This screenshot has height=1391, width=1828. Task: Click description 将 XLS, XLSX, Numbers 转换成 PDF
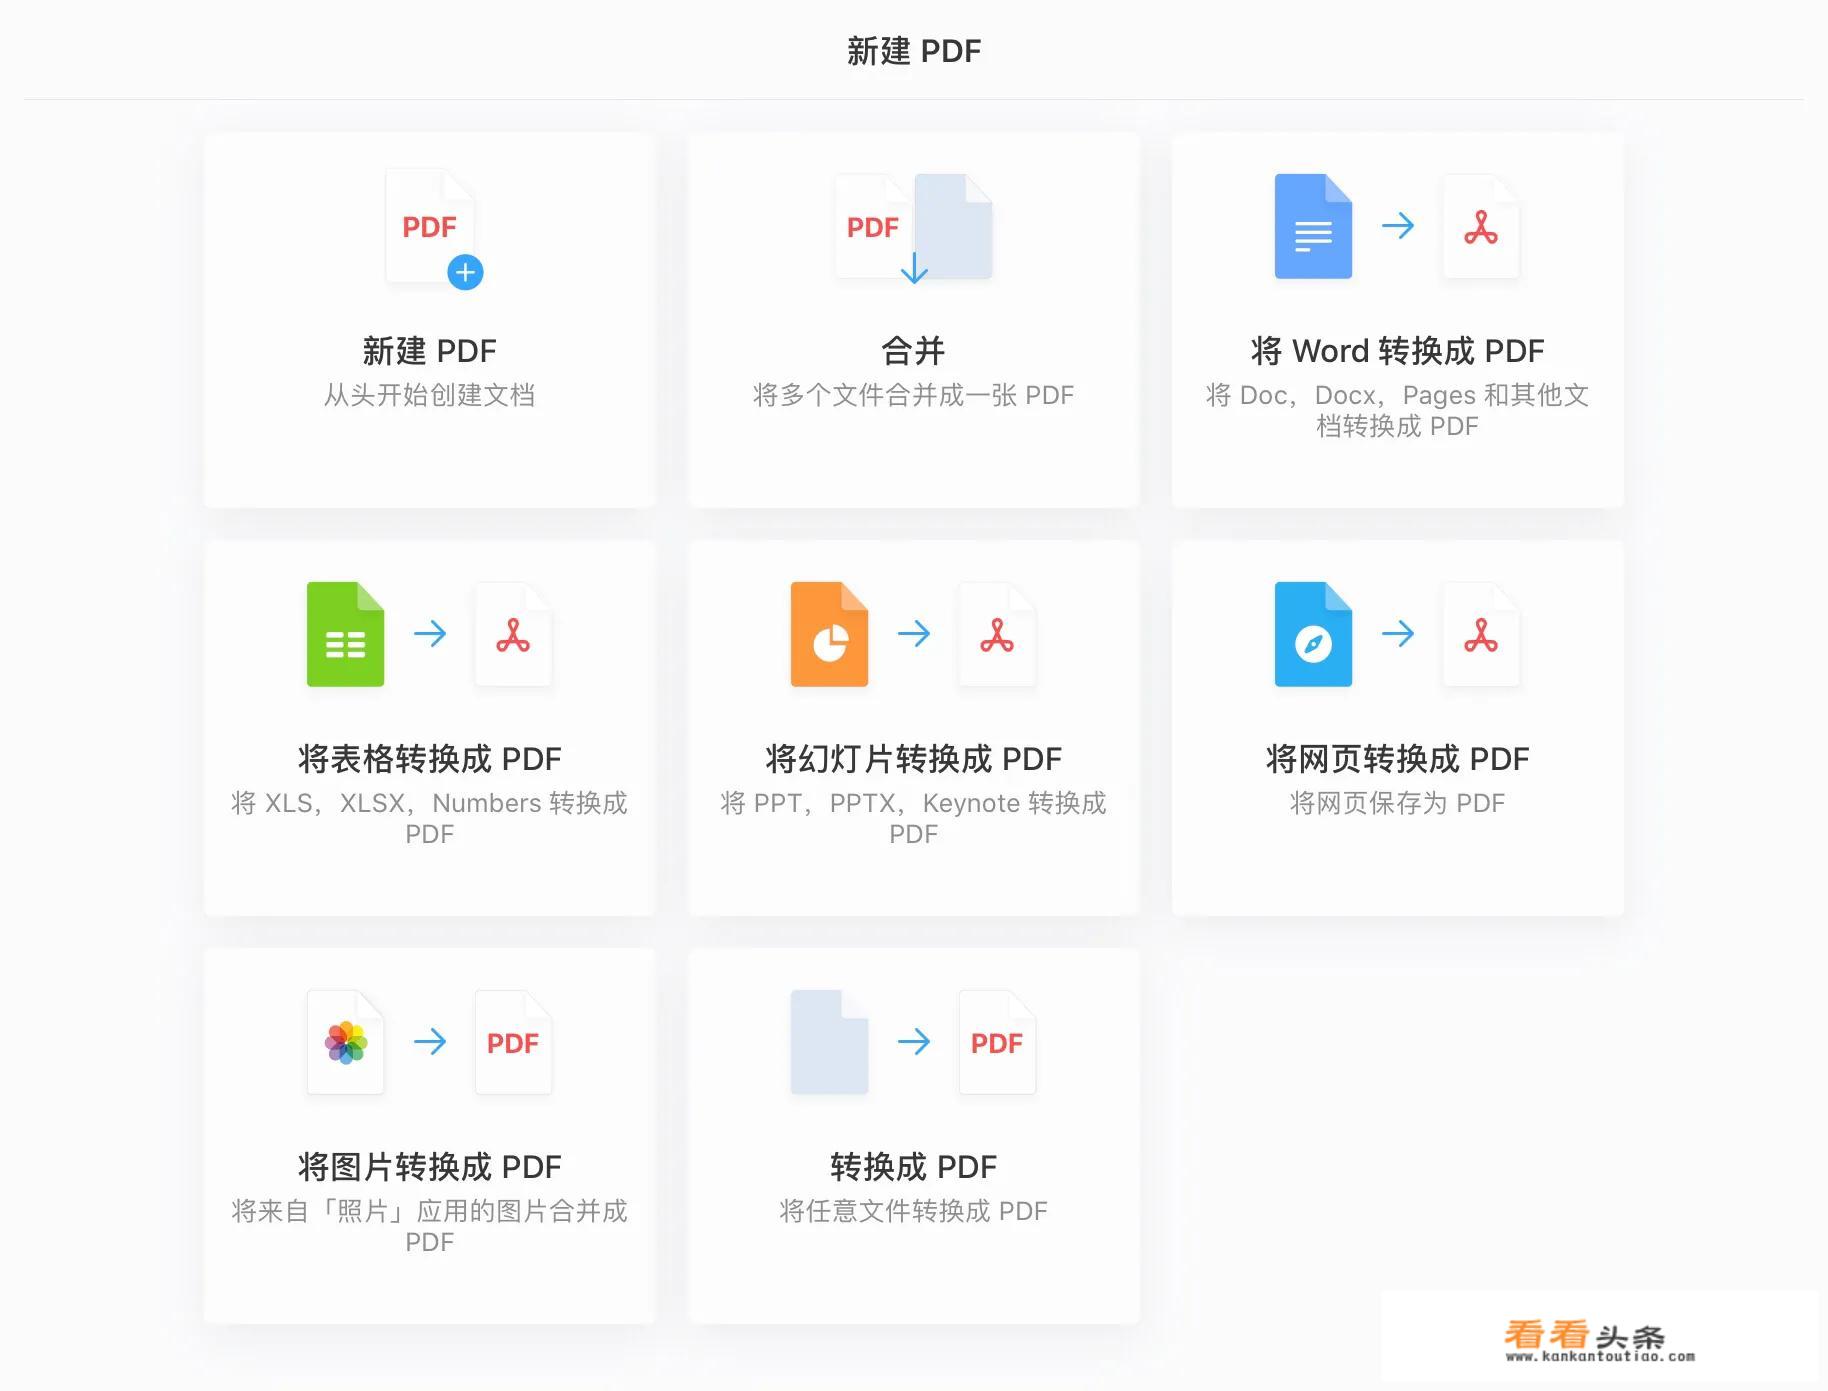point(429,818)
